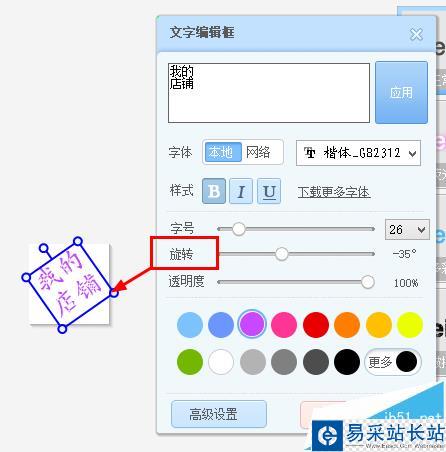Toggle underline style button
The width and height of the screenshot is (446, 452).
(269, 191)
